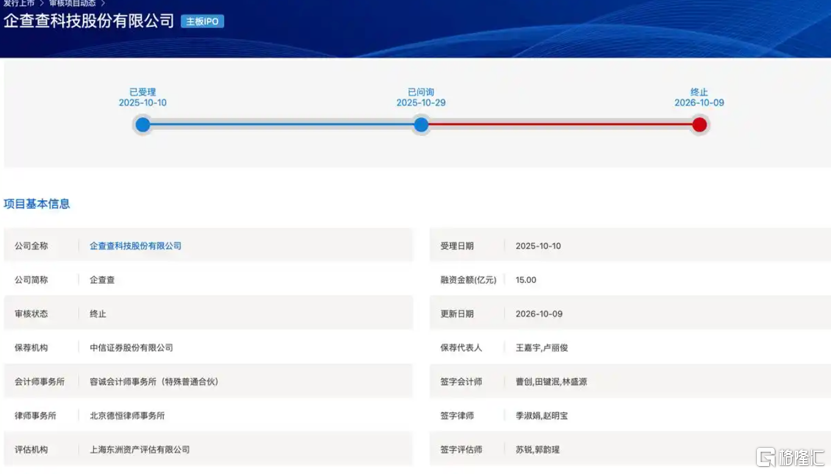831x474 pixels.
Task: Click the 受理日期 value 2025-10-10
Action: click(x=538, y=246)
